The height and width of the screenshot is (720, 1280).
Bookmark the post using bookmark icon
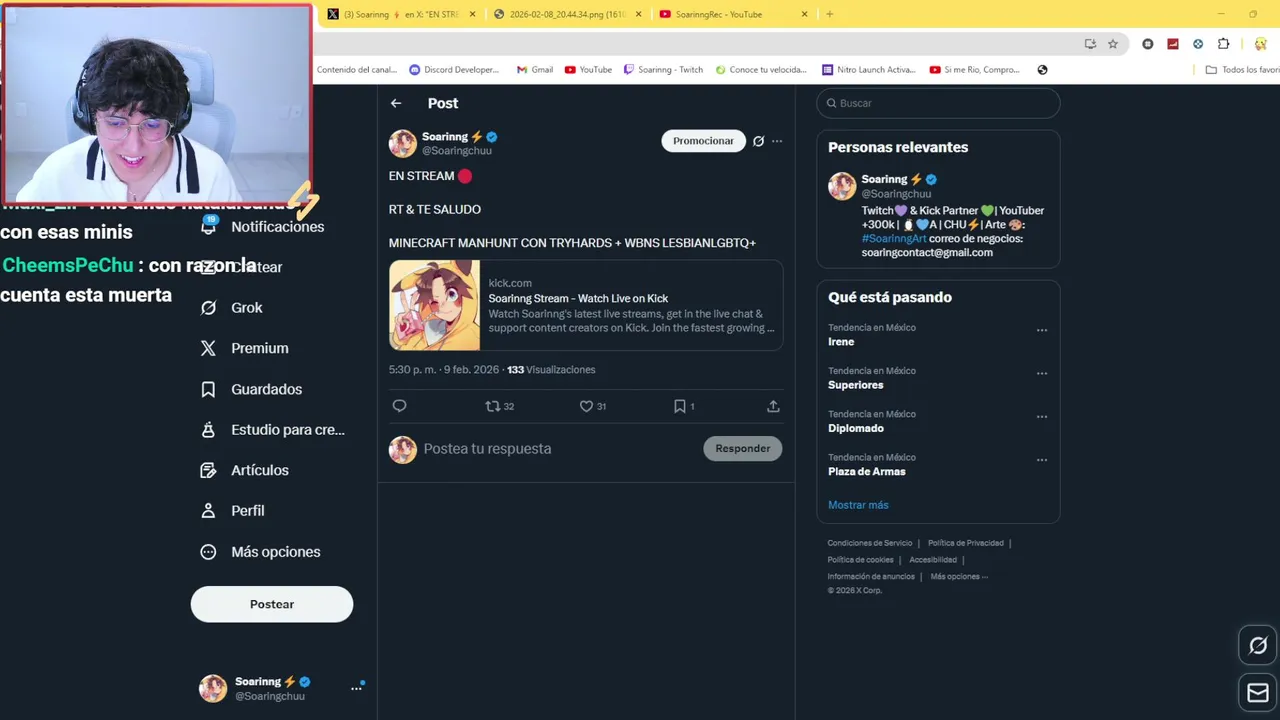coord(679,406)
